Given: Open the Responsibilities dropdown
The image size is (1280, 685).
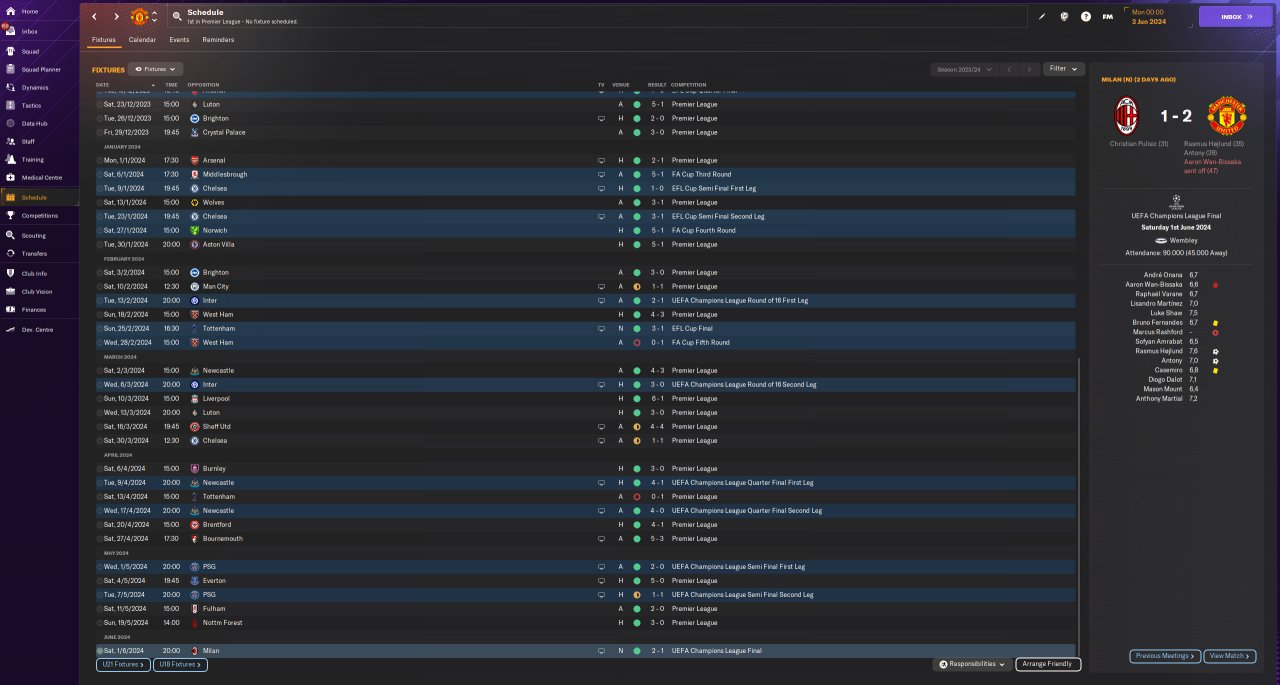Looking at the screenshot, I should [972, 664].
